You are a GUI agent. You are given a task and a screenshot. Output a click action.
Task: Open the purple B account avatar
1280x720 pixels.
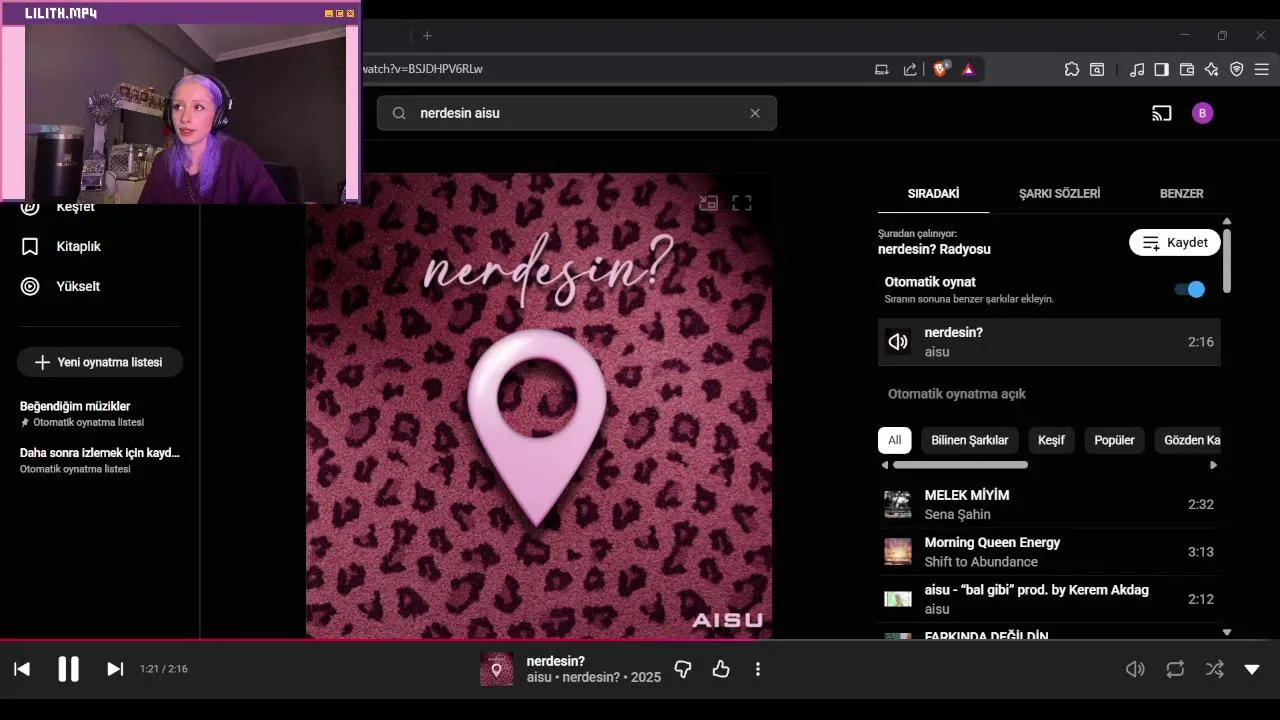[1203, 113]
